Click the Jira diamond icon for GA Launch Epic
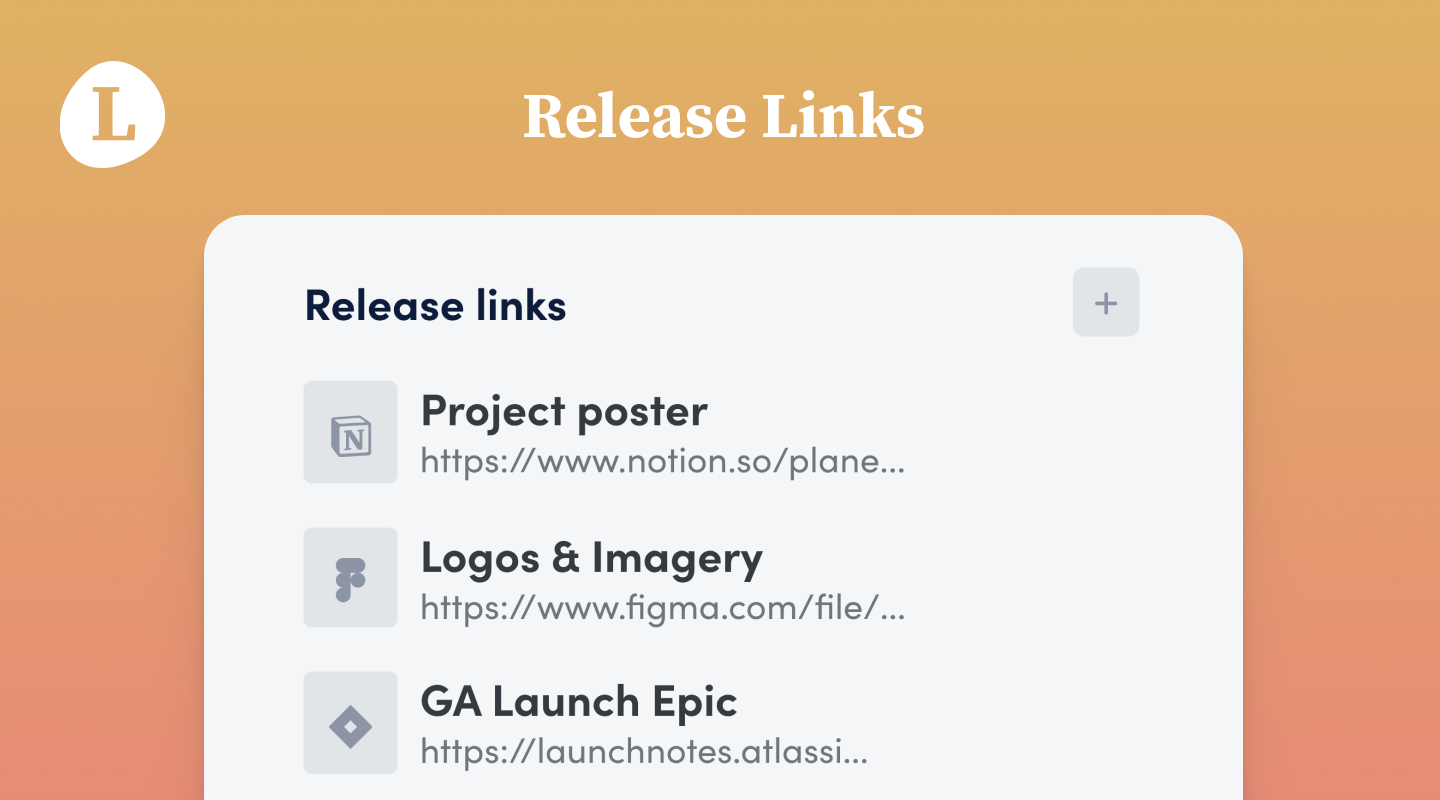Image resolution: width=1440 pixels, height=800 pixels. tap(350, 723)
